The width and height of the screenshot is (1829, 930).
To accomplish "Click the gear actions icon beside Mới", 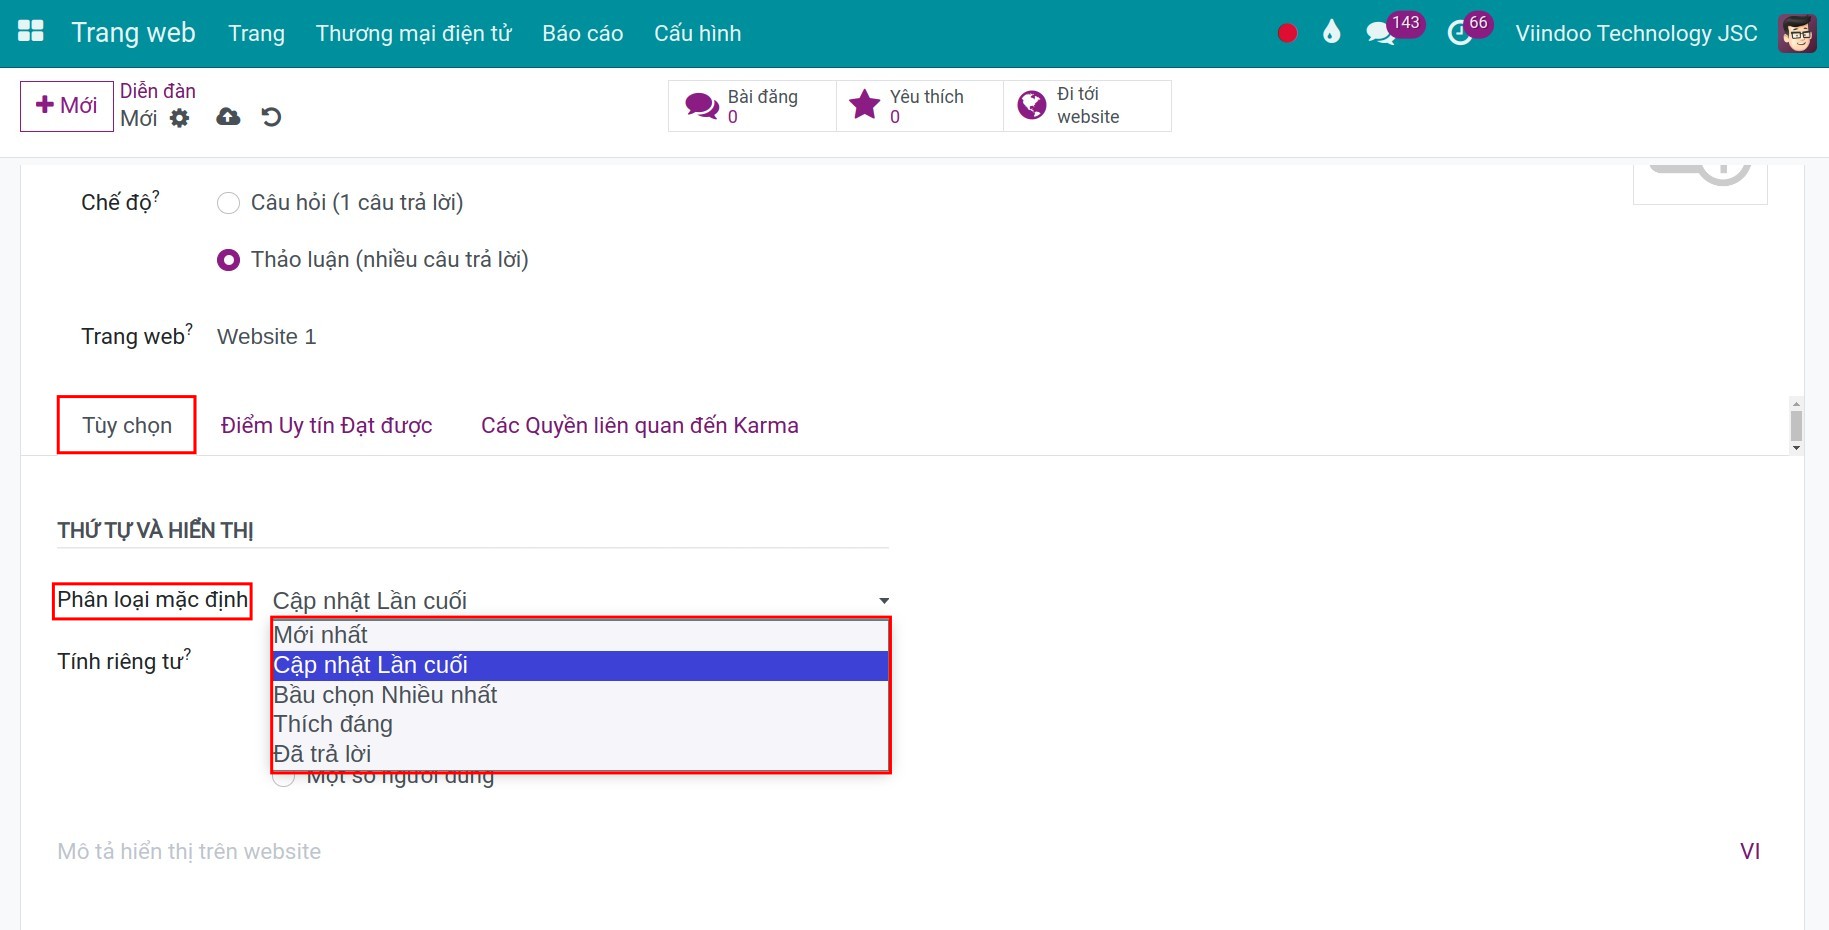I will click(179, 118).
